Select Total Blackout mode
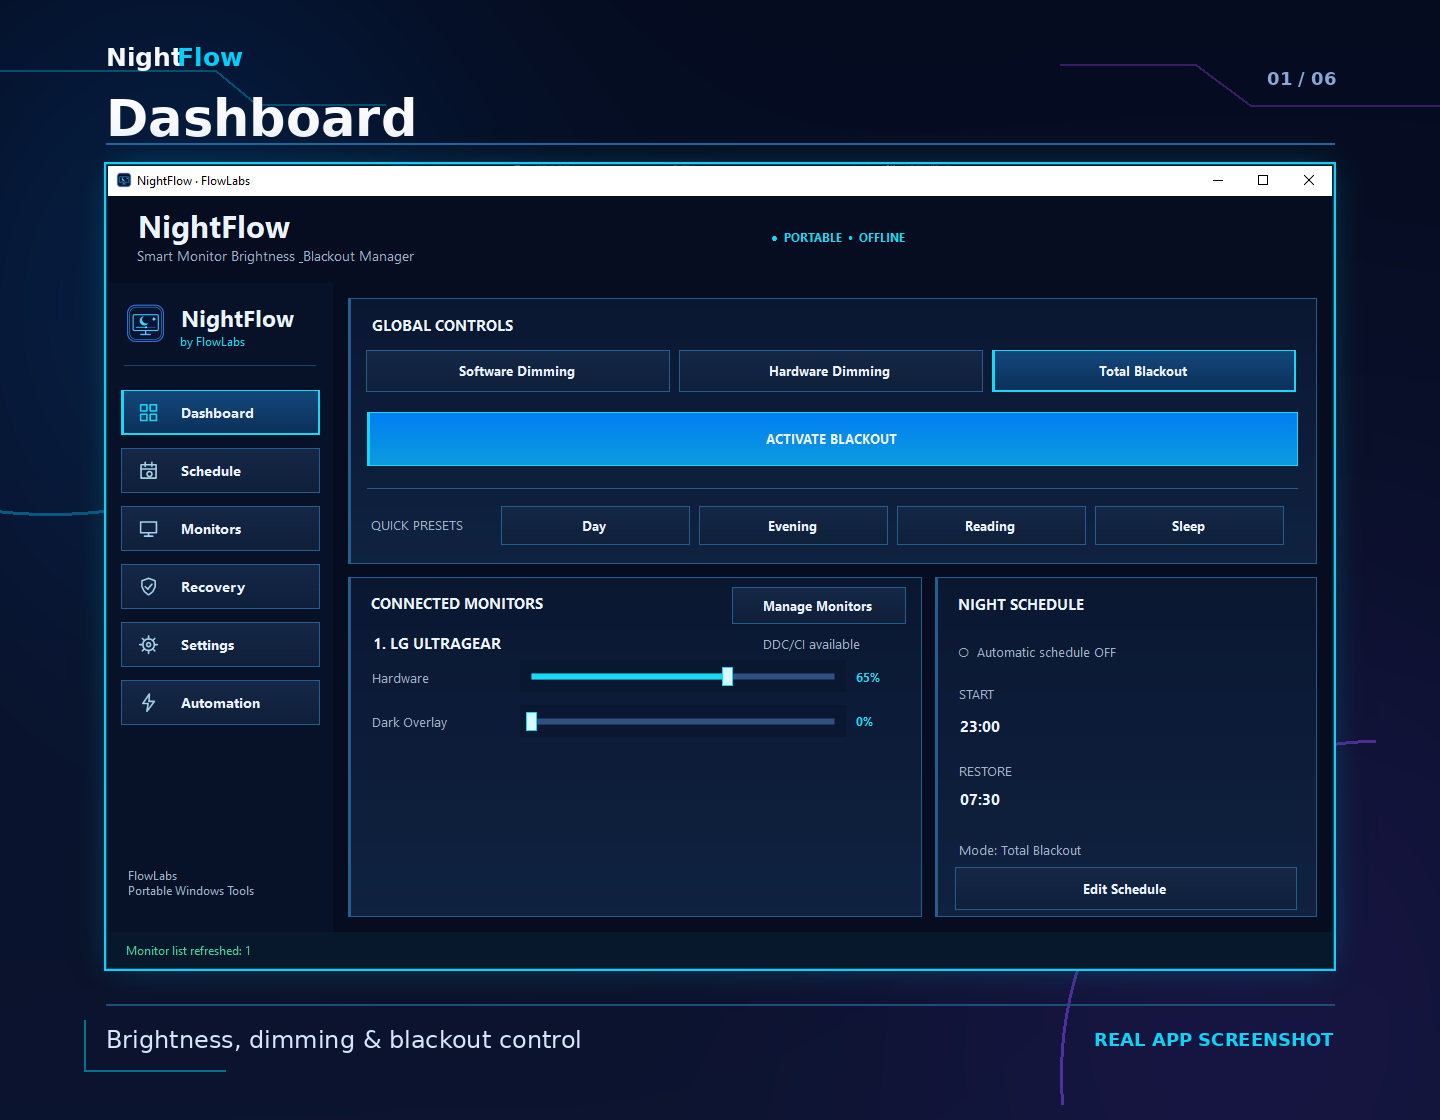The width and height of the screenshot is (1440, 1120). point(1143,371)
